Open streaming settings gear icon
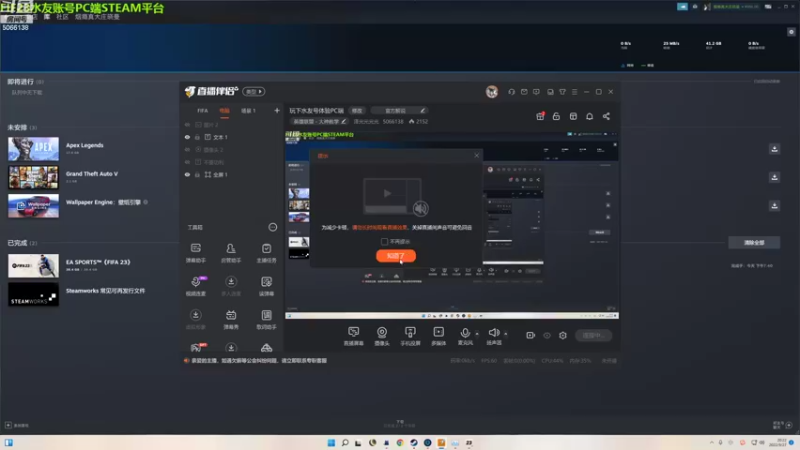 [x=563, y=335]
